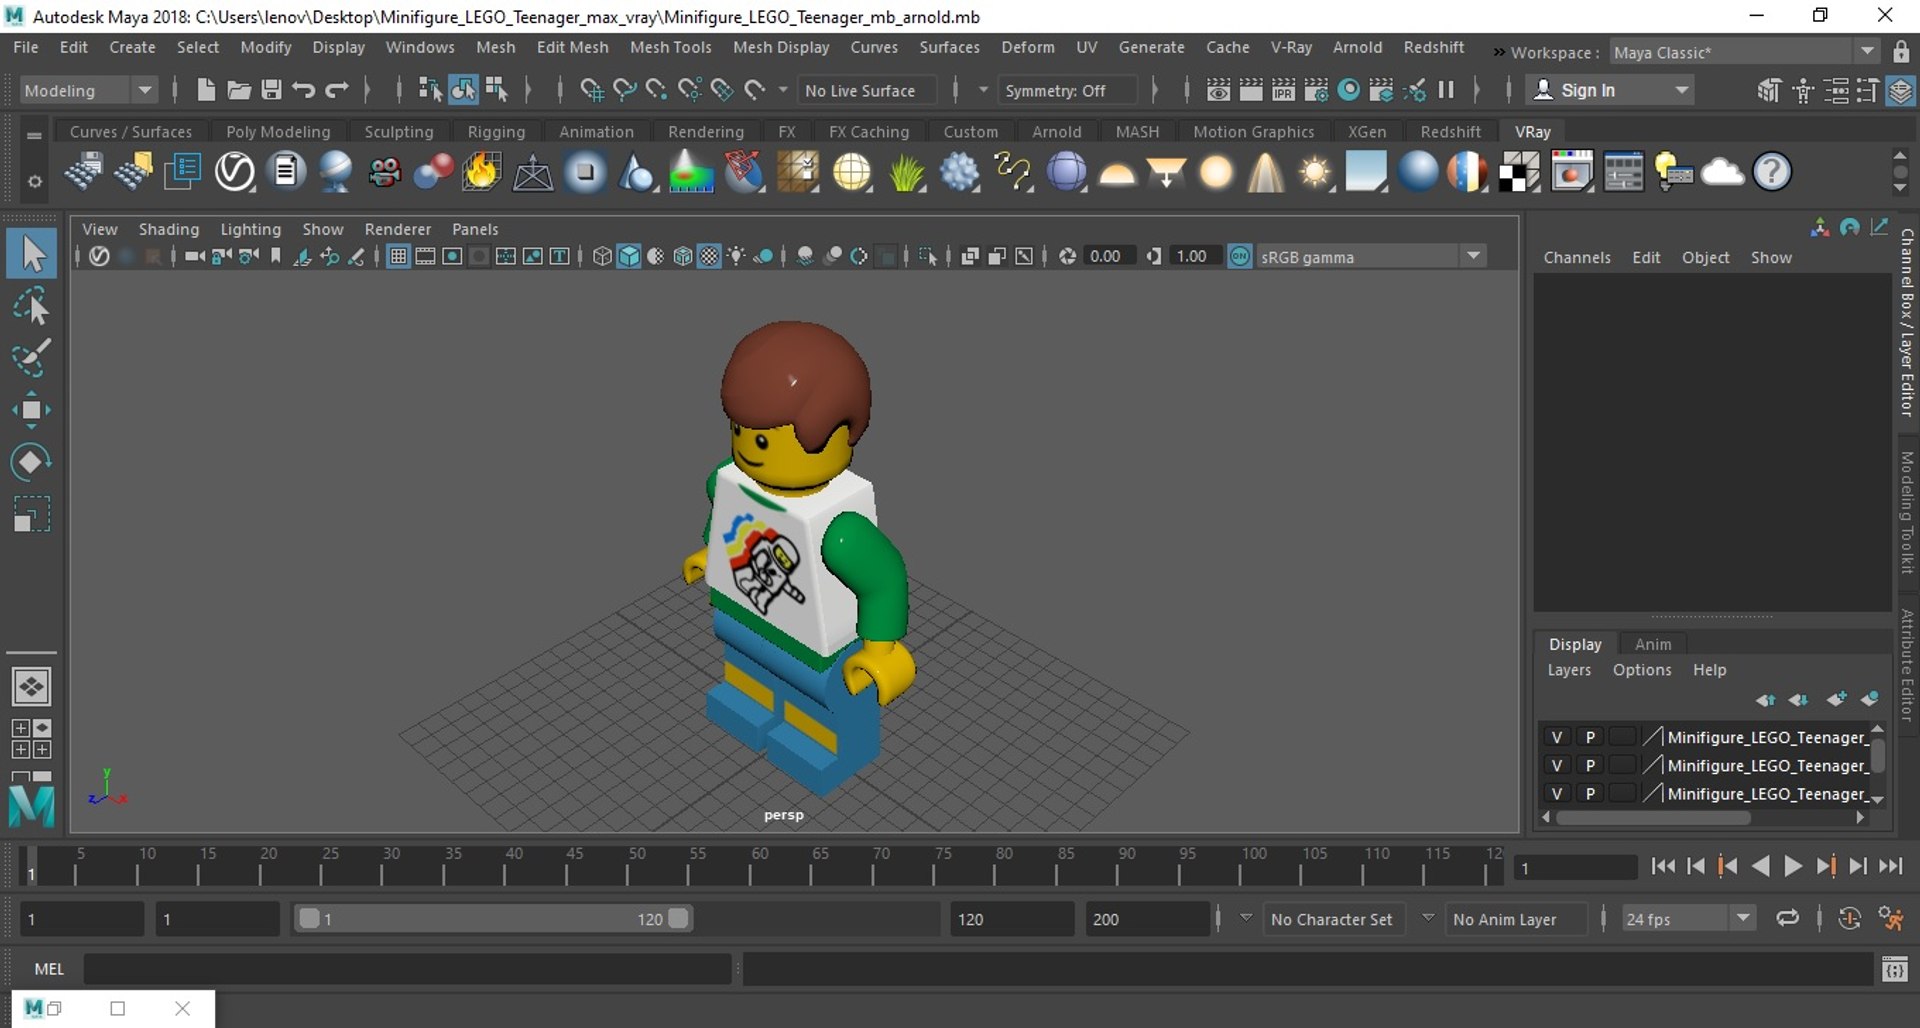Undo the last action with the arrow icon
Image resolution: width=1920 pixels, height=1028 pixels.
[x=304, y=90]
